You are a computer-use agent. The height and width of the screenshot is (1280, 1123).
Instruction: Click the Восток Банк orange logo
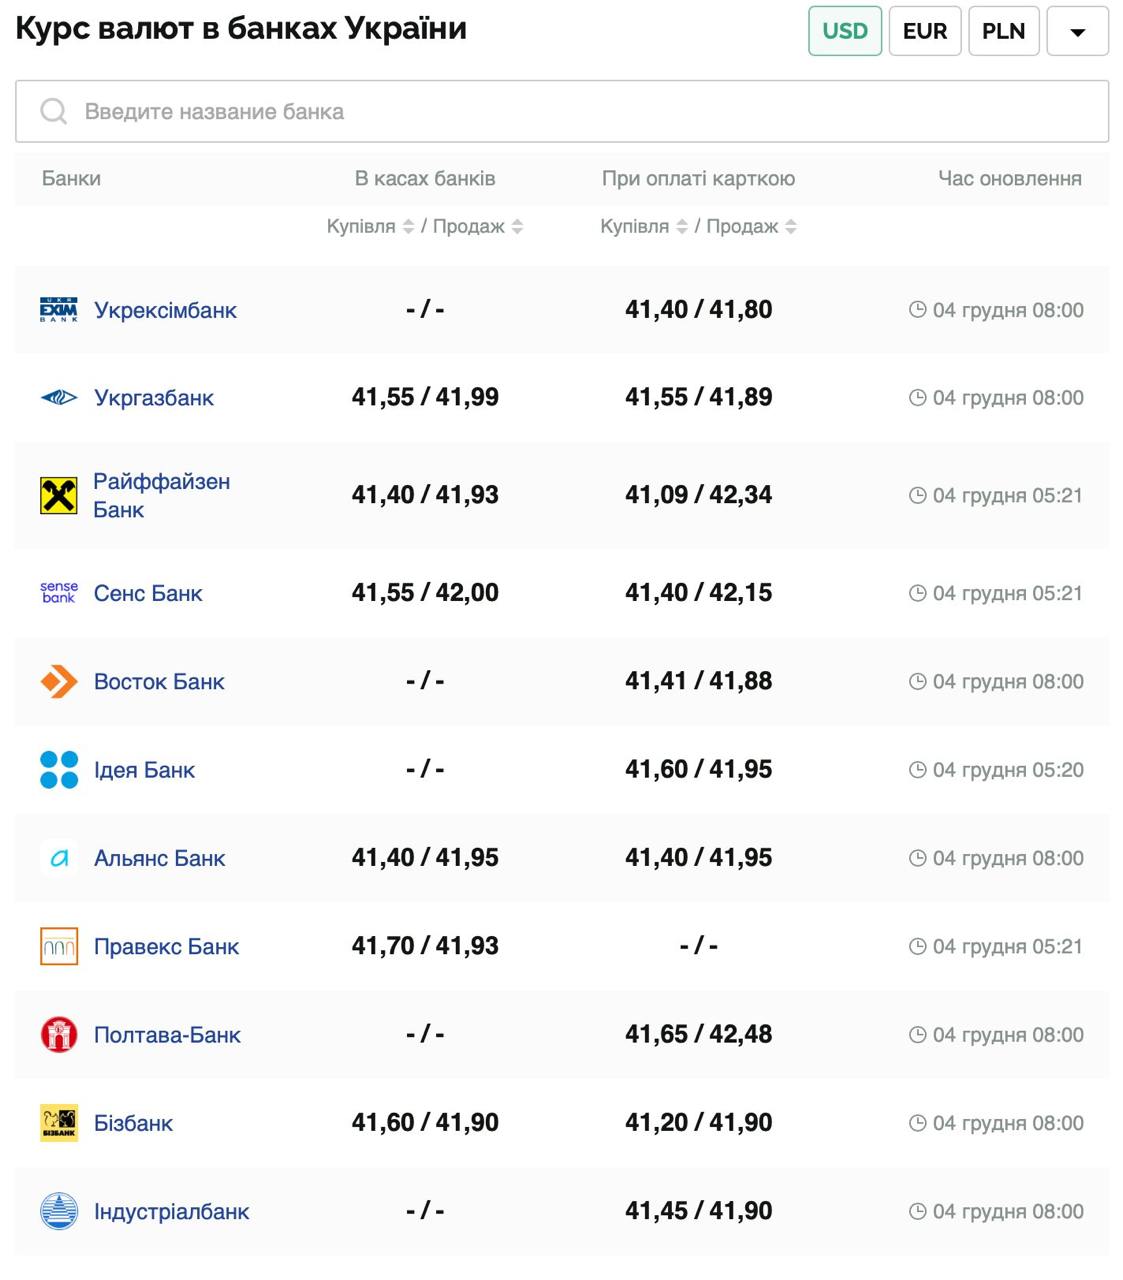point(58,682)
